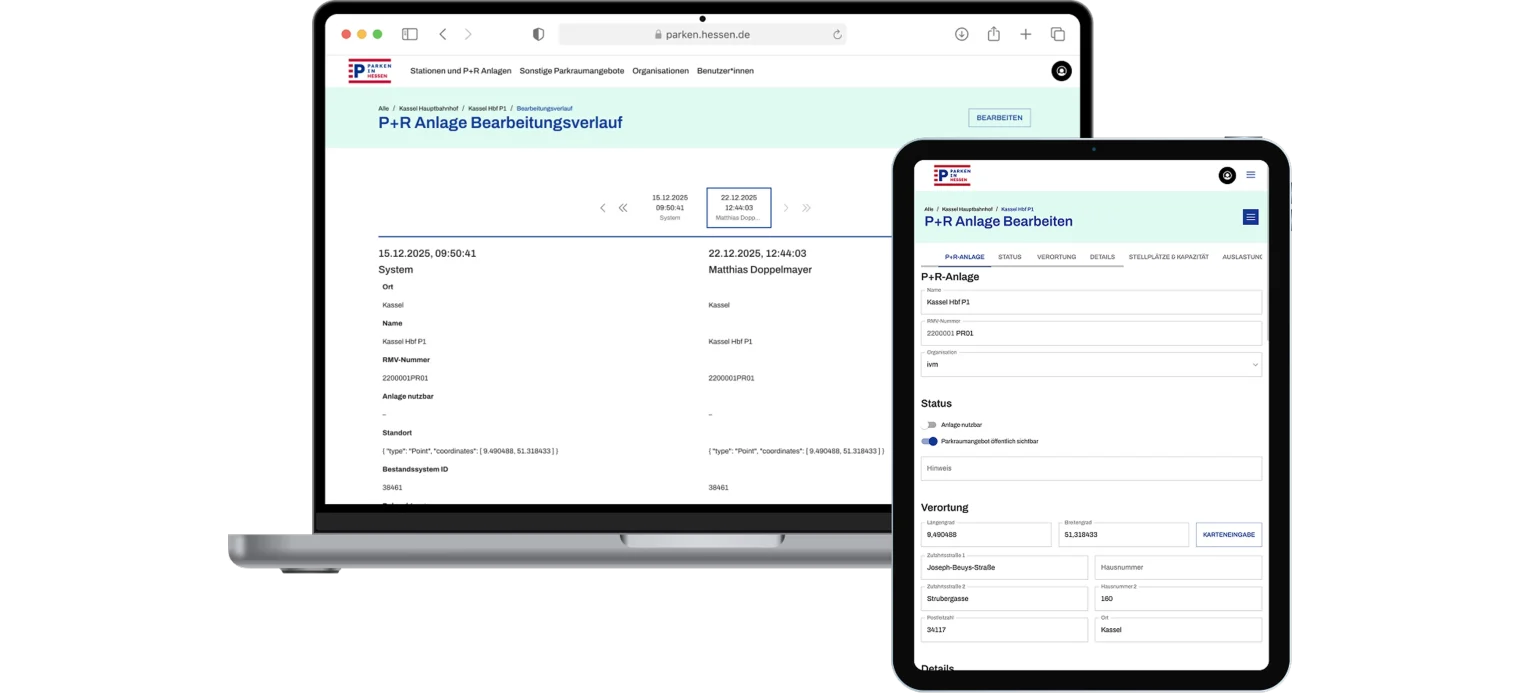Follow 'Kassel Hbf P1' breadcrumb on the laptop
This screenshot has height=693, width=1520.
[487, 108]
